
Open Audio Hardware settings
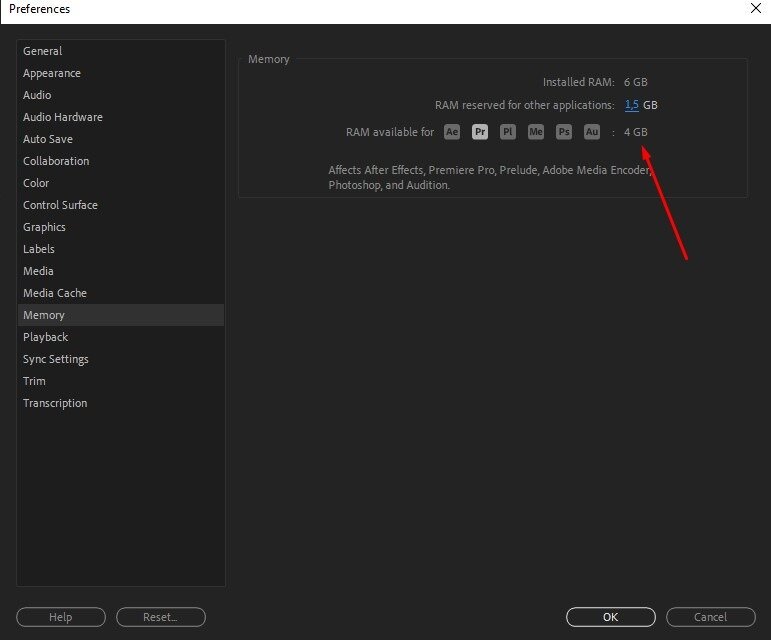[x=121, y=117]
